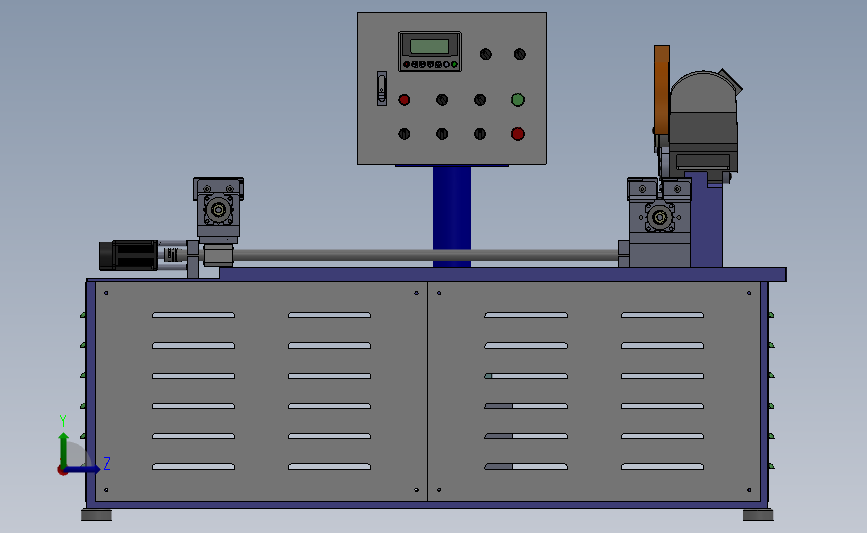Click the red origin ball of the triad

tap(62, 470)
